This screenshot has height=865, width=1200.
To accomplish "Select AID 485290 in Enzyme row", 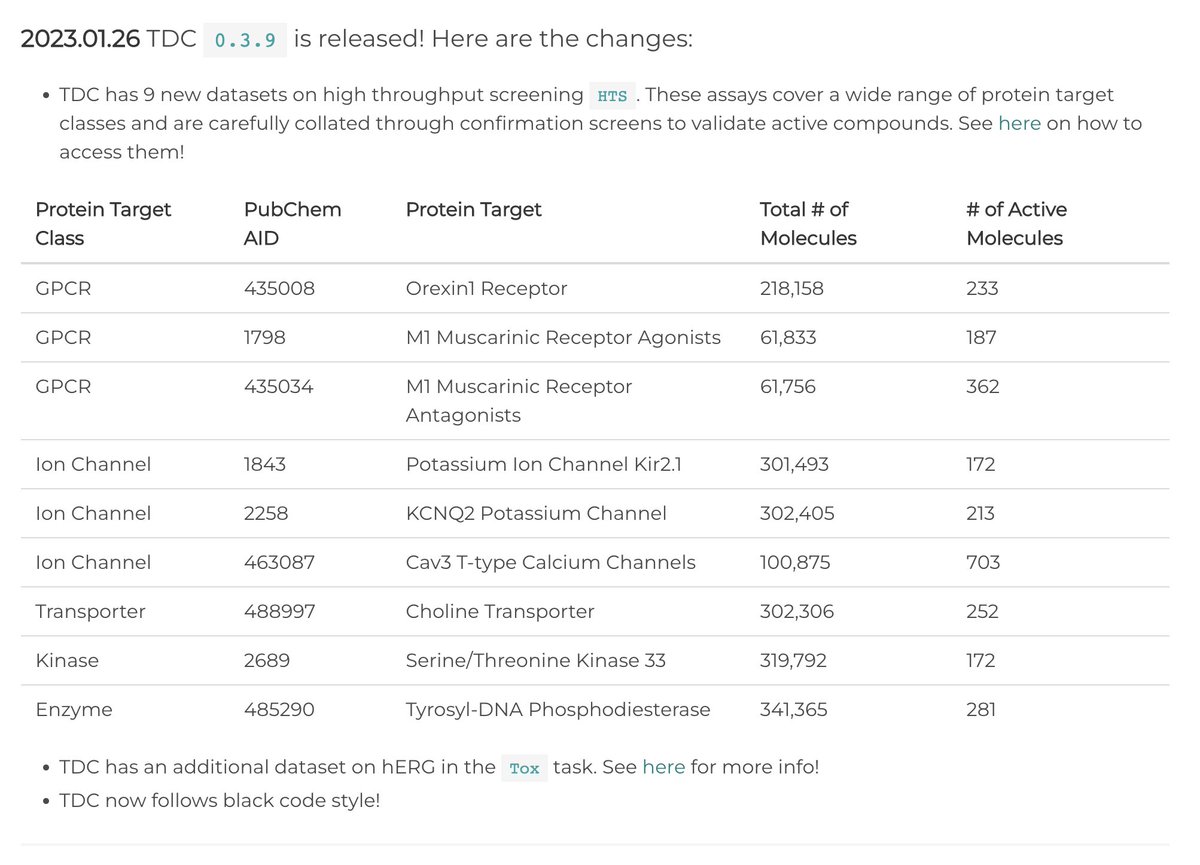I will pos(279,710).
